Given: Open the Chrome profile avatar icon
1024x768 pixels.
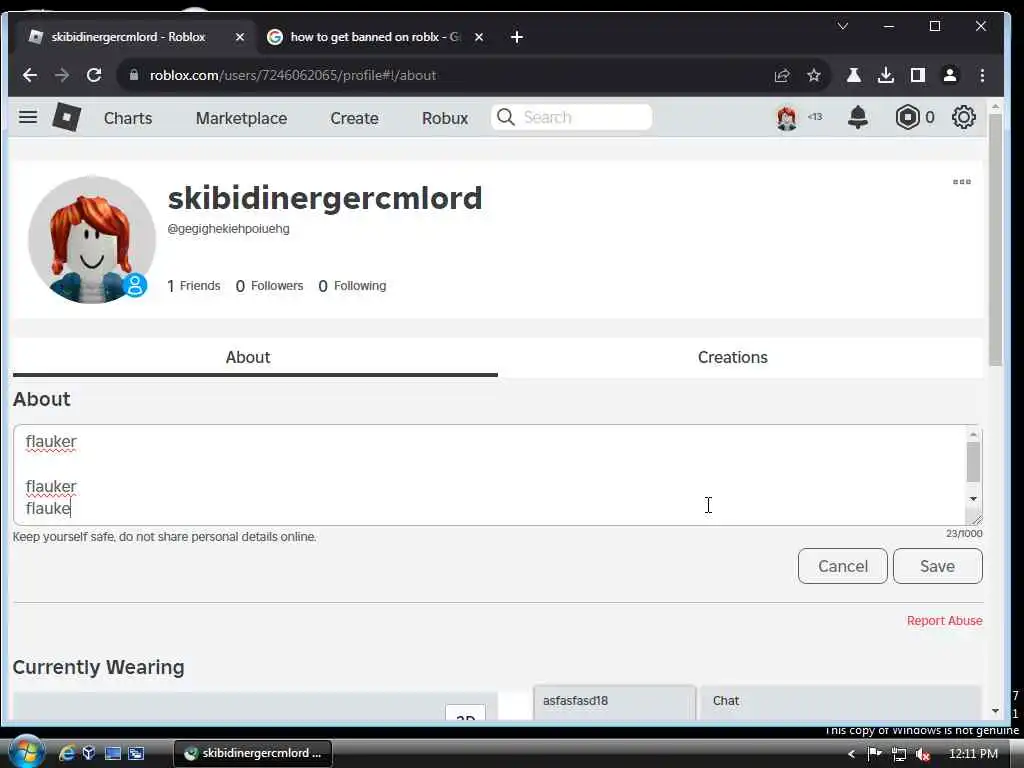Looking at the screenshot, I should point(950,75).
